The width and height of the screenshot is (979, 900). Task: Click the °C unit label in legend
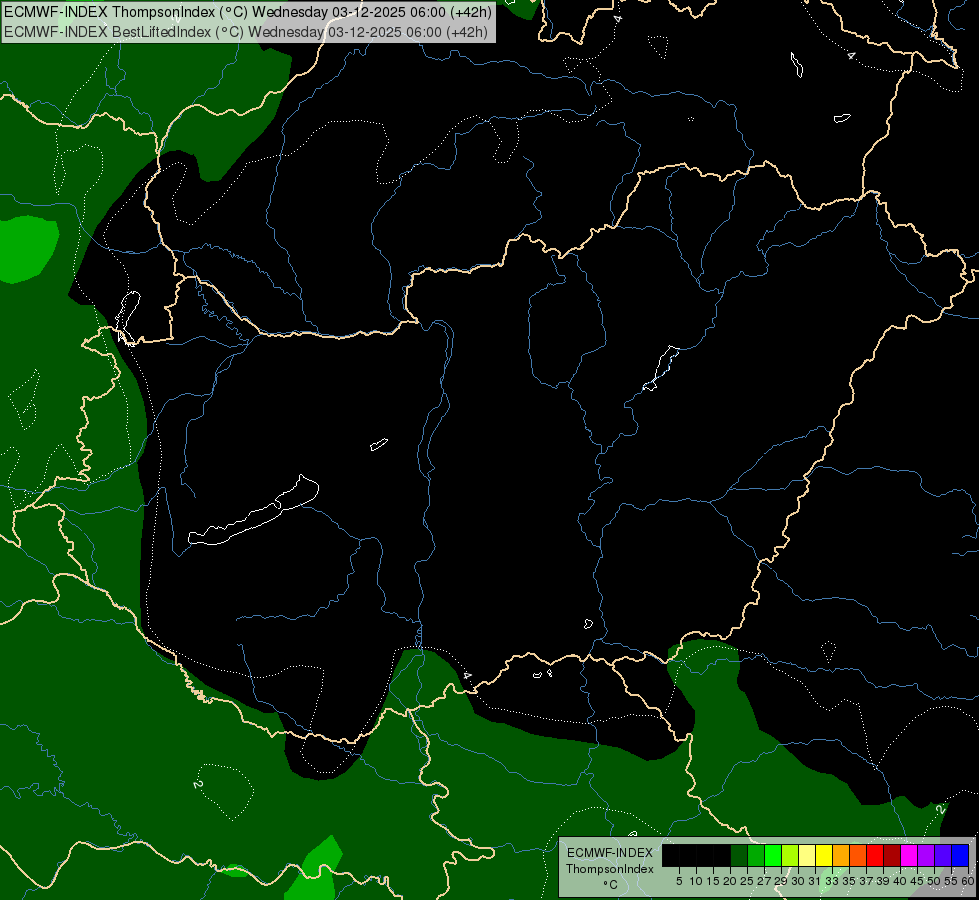pos(610,885)
